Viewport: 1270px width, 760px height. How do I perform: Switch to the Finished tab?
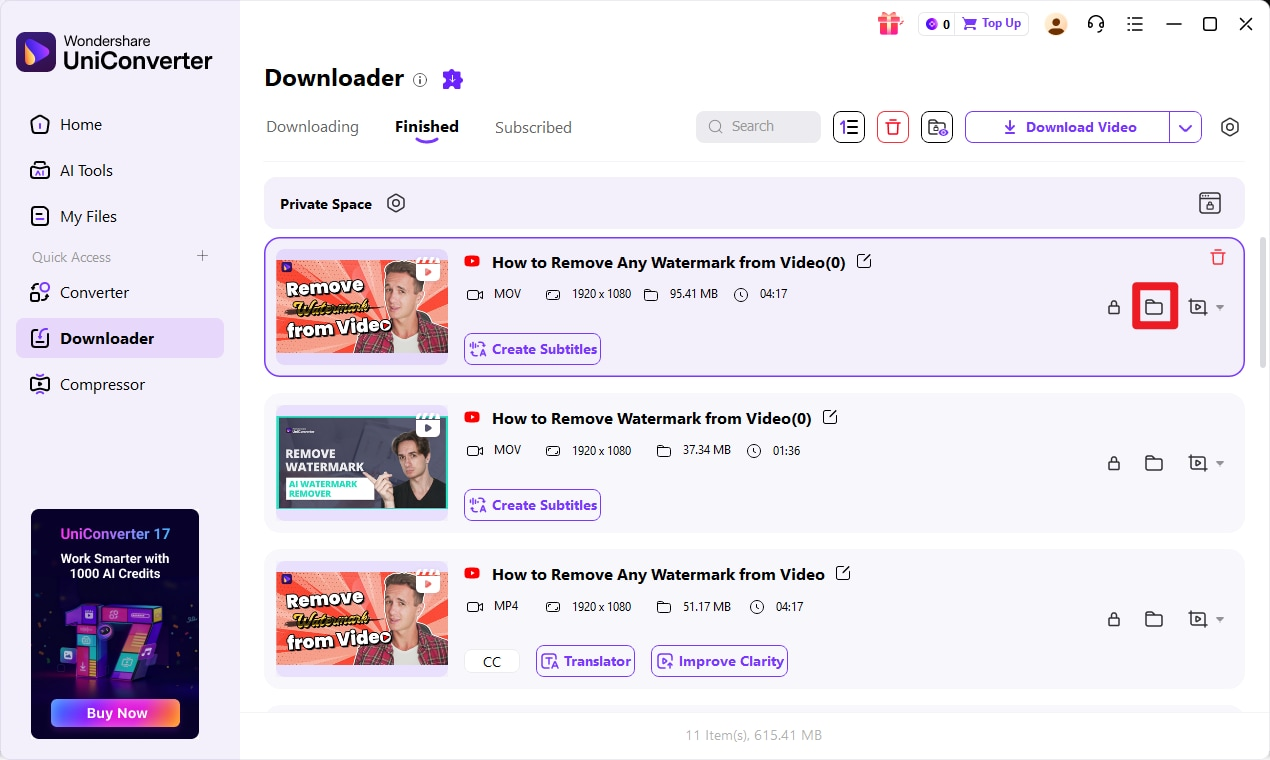point(427,127)
